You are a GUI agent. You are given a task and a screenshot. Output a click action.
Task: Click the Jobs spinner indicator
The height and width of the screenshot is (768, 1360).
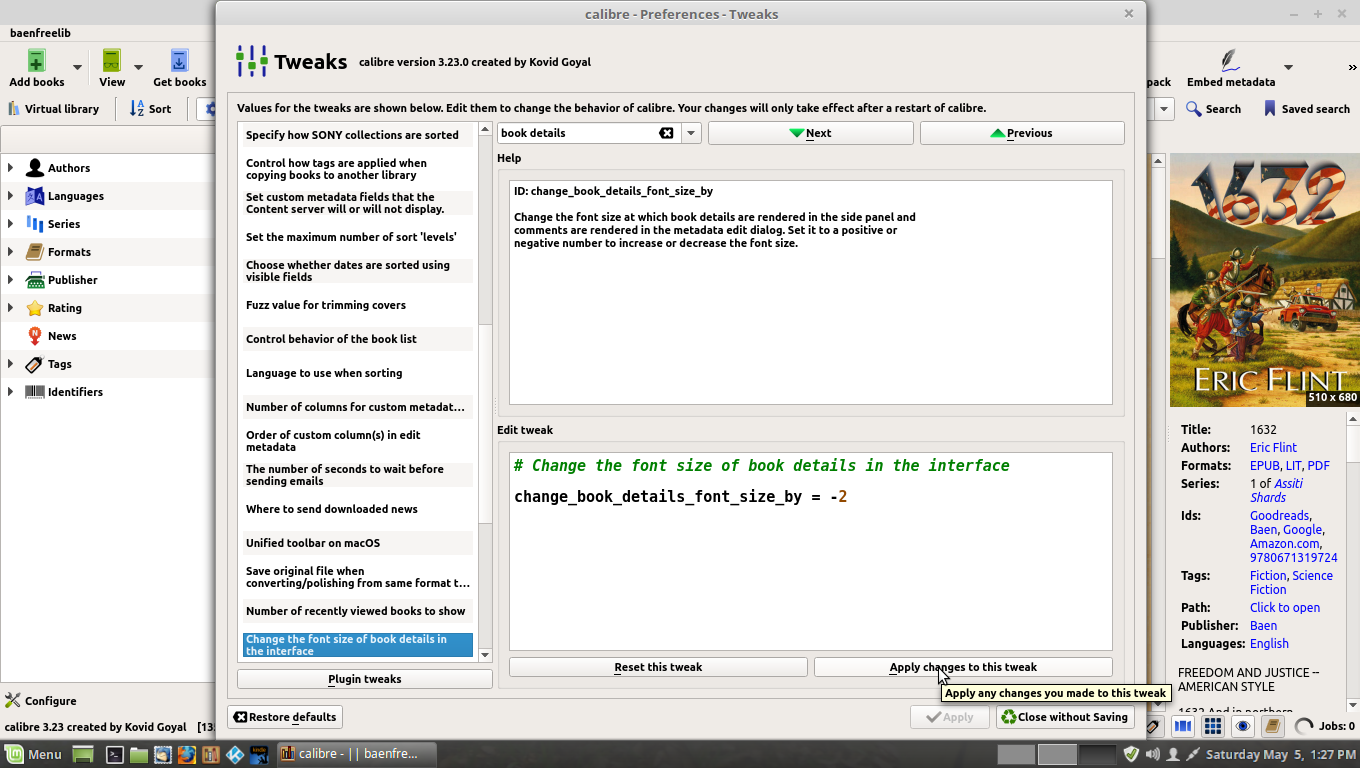pos(1304,727)
